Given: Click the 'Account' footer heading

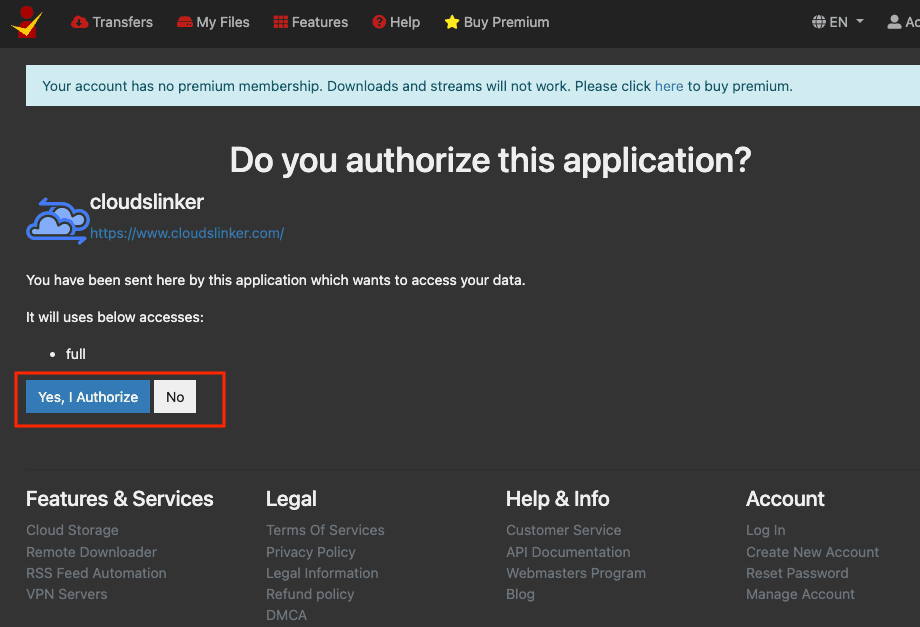Looking at the screenshot, I should [785, 499].
